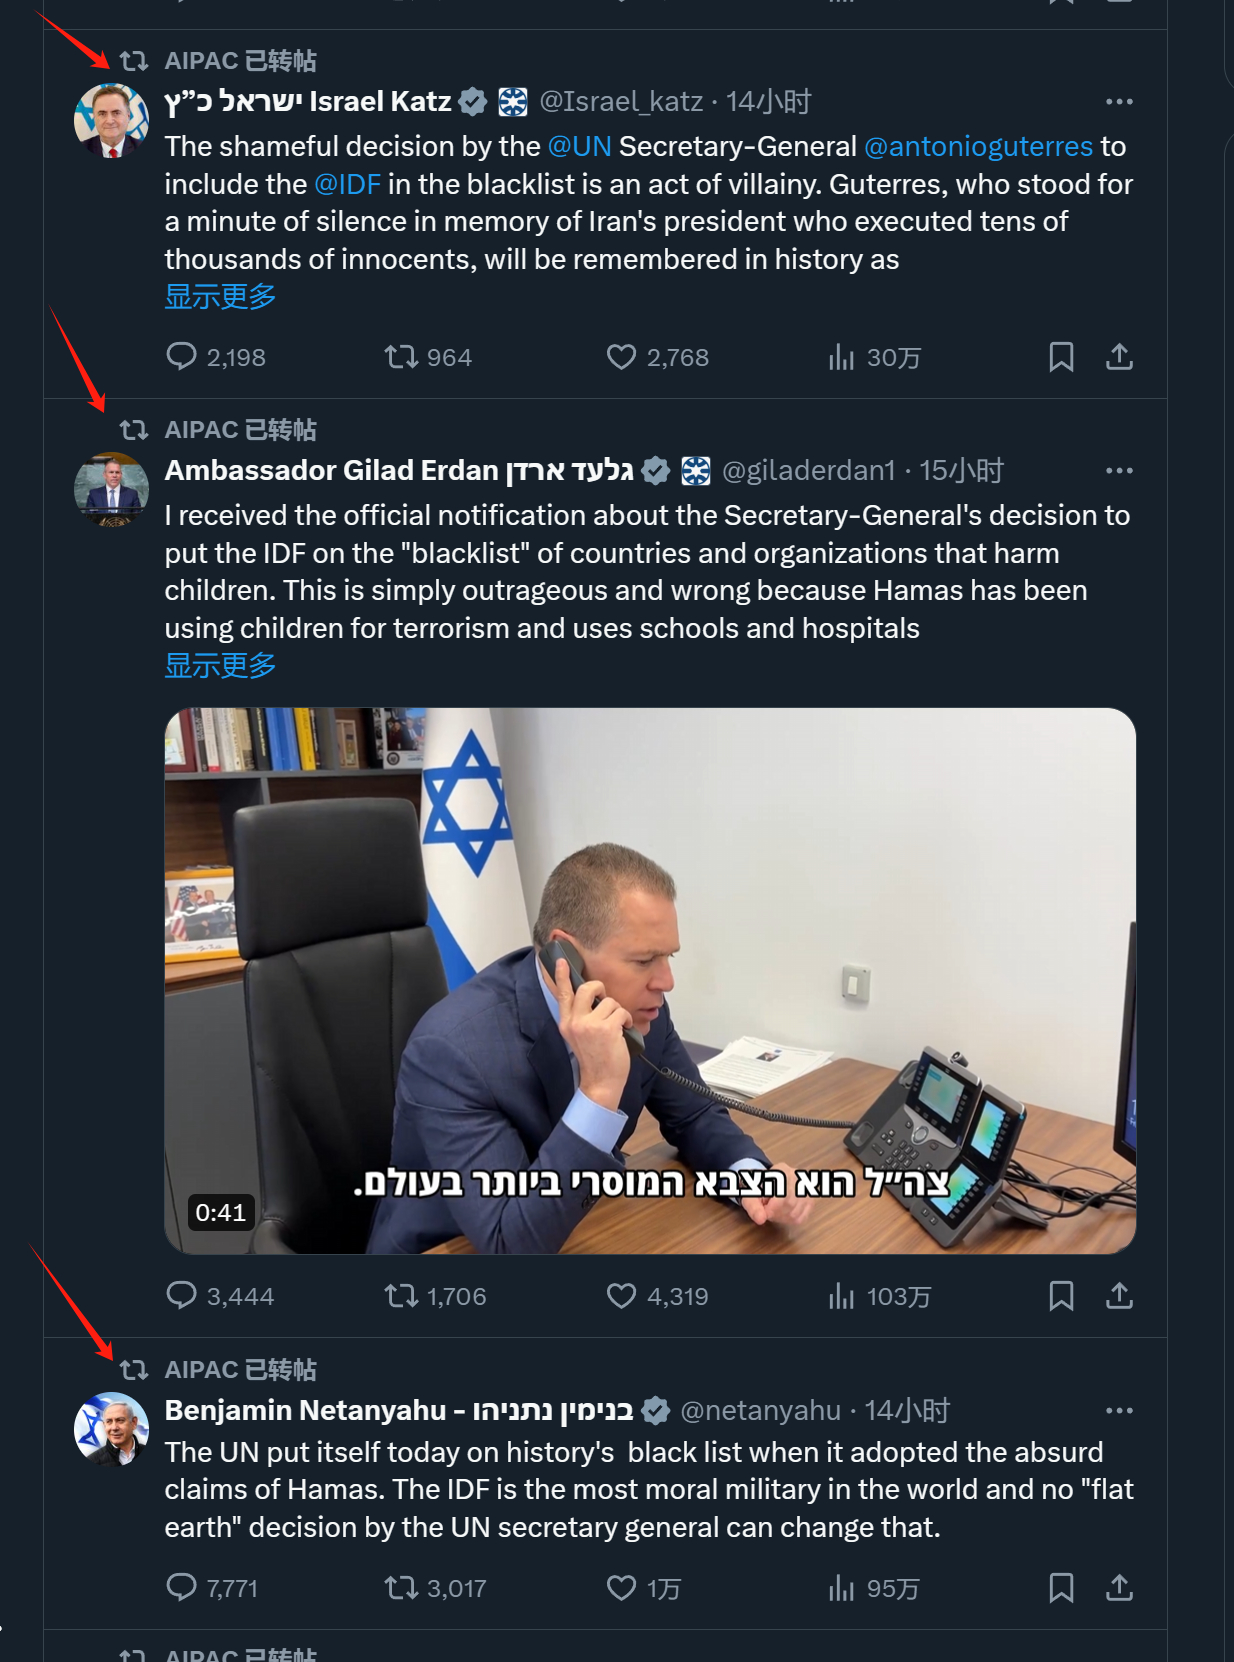Expand Israel Katz tweet with 显示更多
The image size is (1234, 1662).
tap(220, 297)
